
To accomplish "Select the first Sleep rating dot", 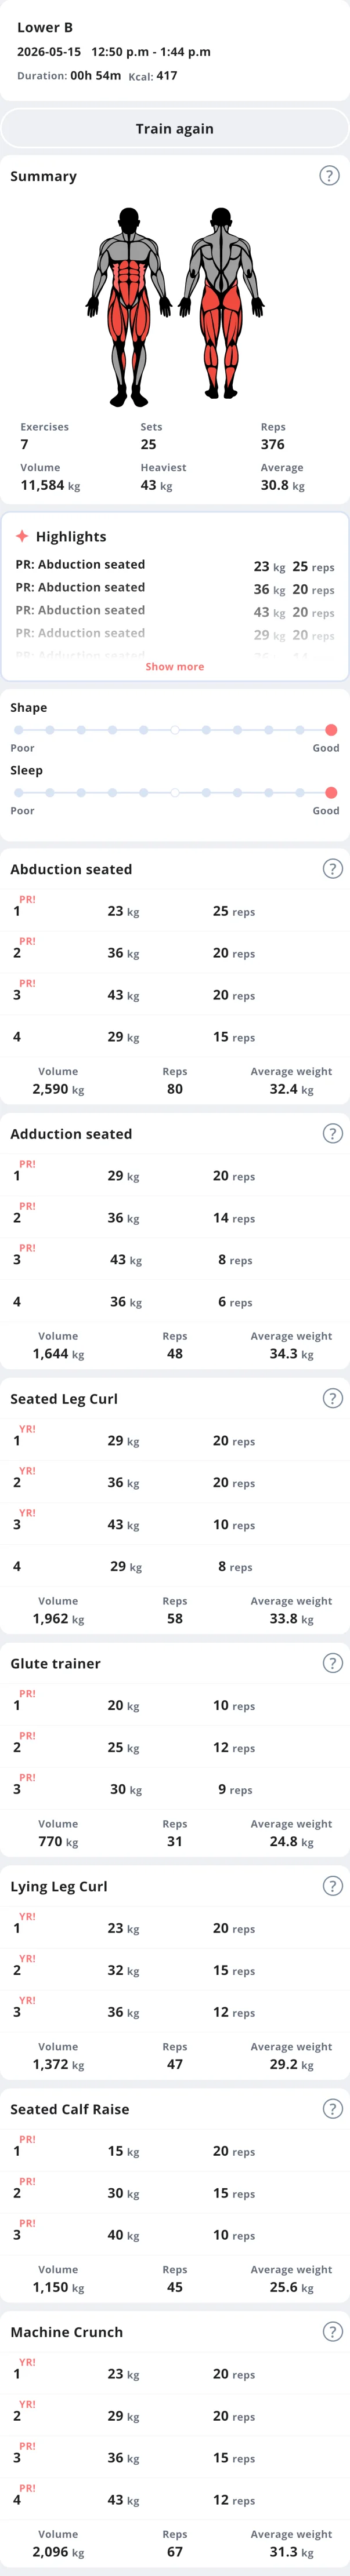I will tap(19, 793).
